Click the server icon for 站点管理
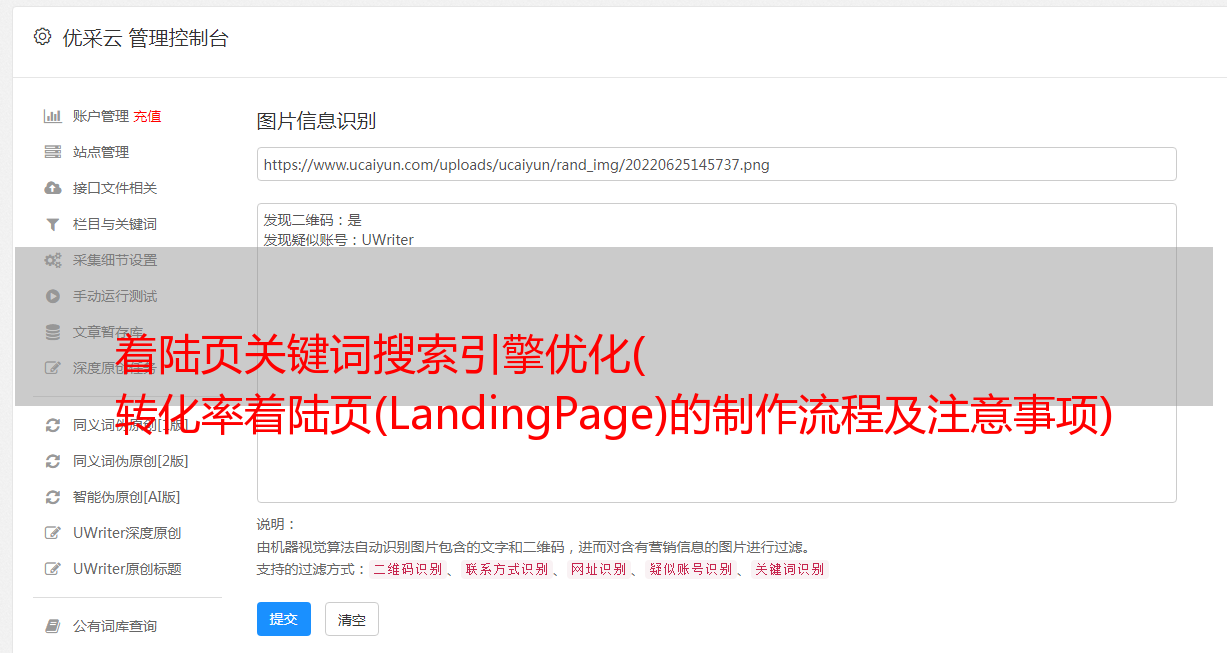 pyautogui.click(x=53, y=152)
